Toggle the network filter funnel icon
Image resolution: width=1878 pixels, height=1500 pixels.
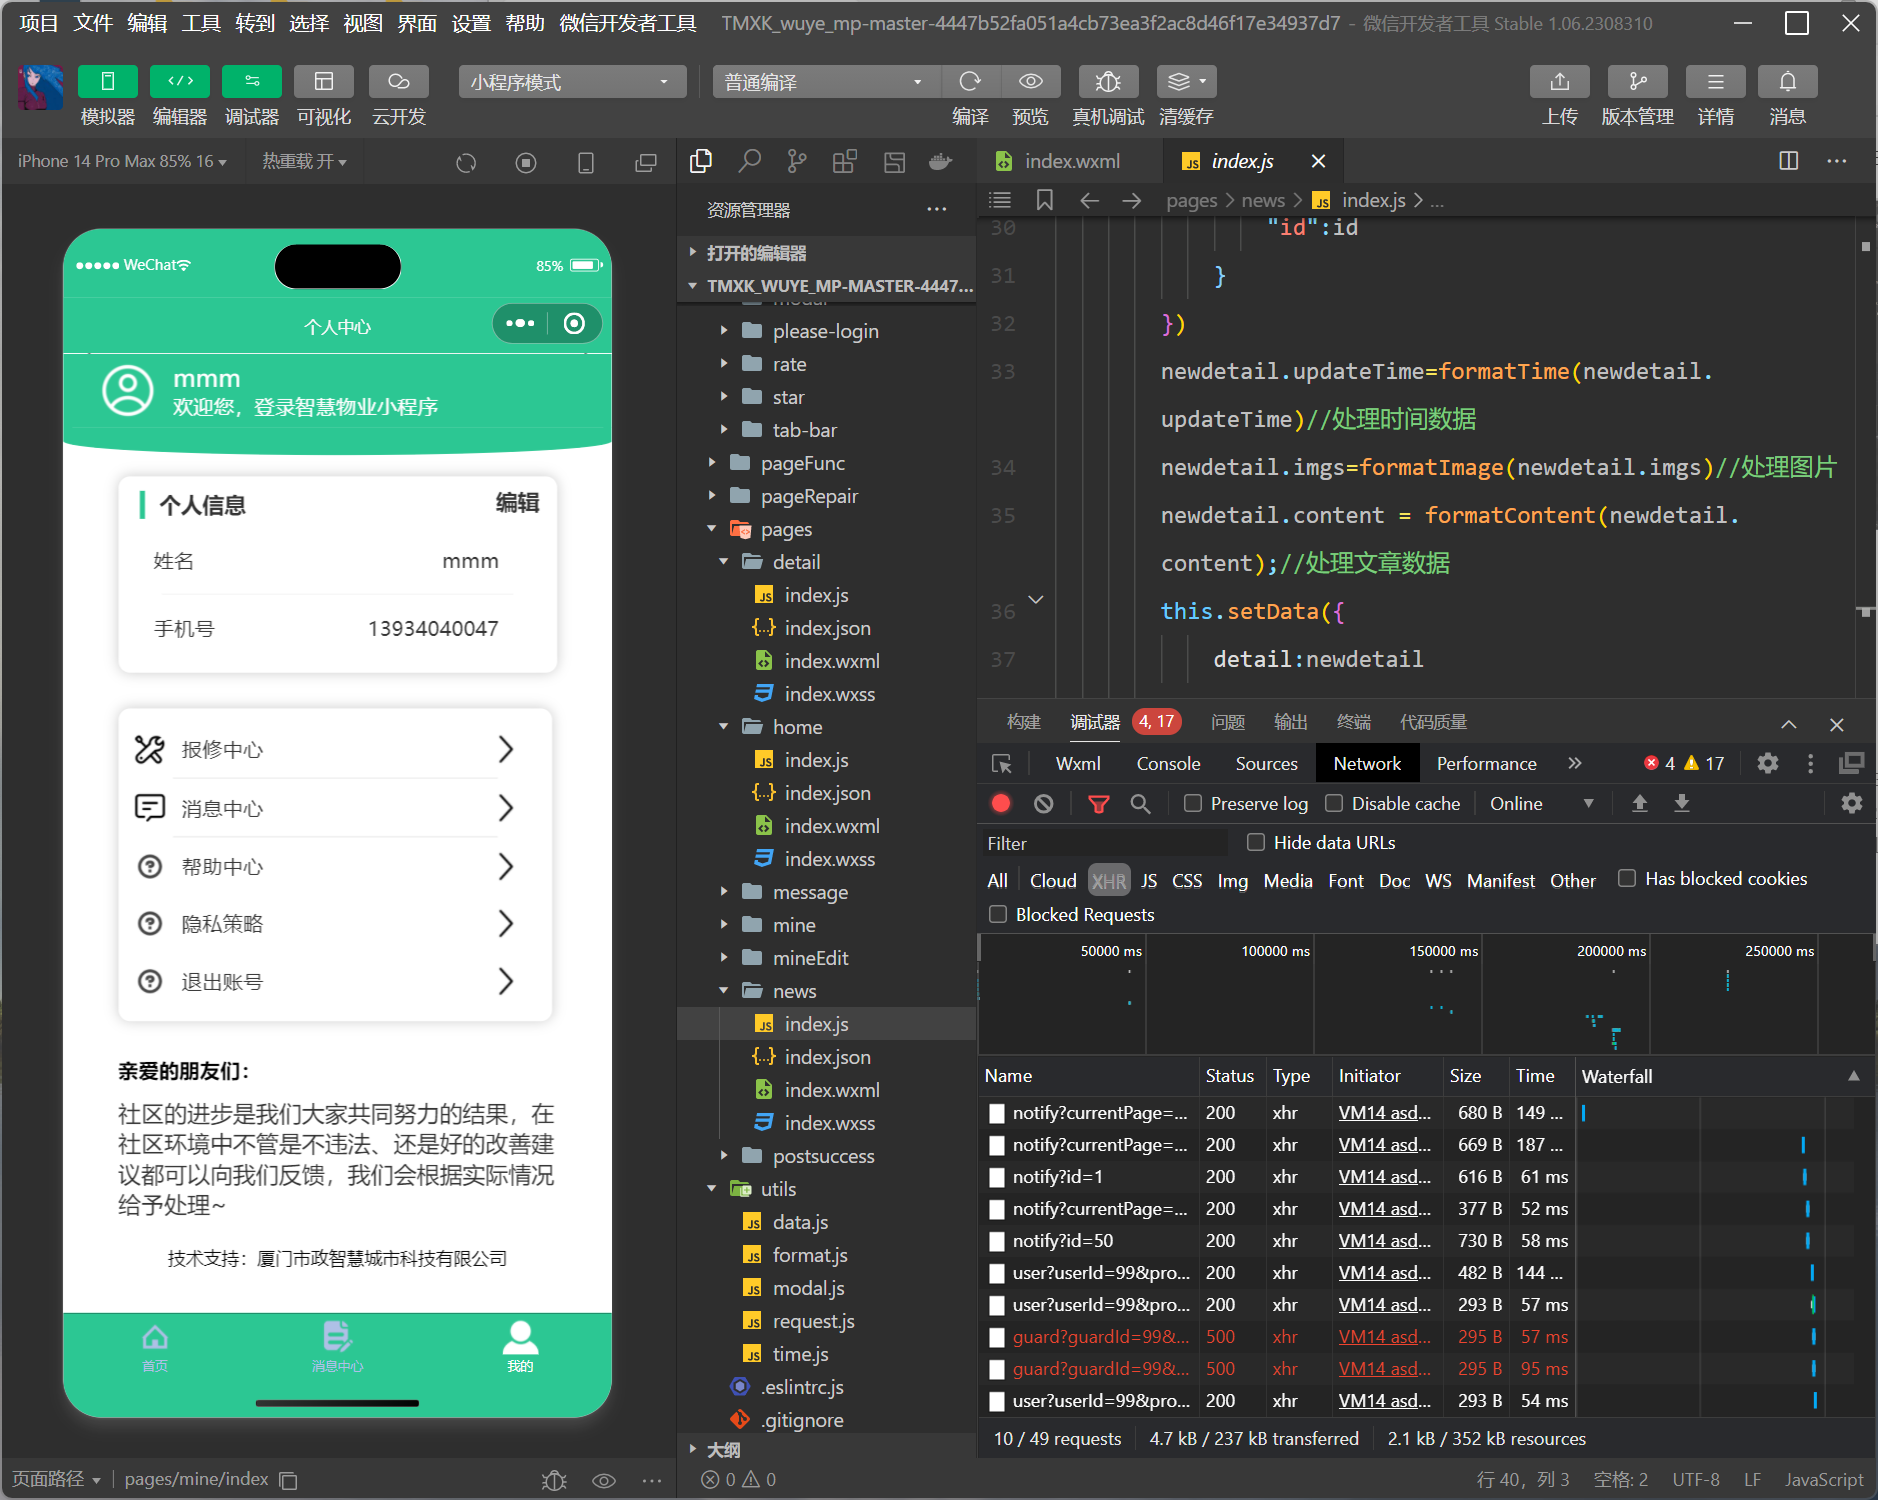pos(1098,803)
